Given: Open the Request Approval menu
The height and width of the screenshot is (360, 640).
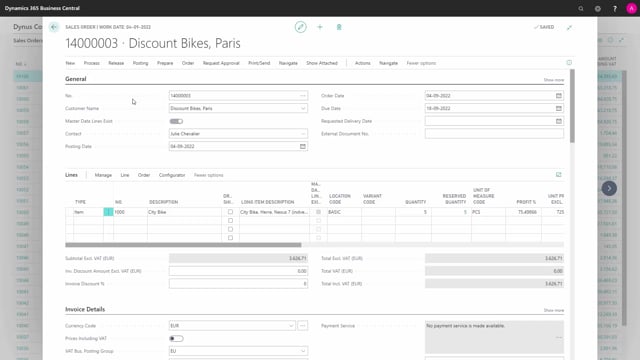Looking at the screenshot, I should [x=221, y=63].
